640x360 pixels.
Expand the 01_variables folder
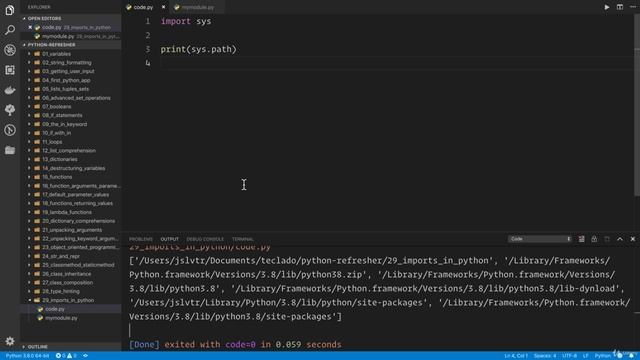[x=56, y=54]
